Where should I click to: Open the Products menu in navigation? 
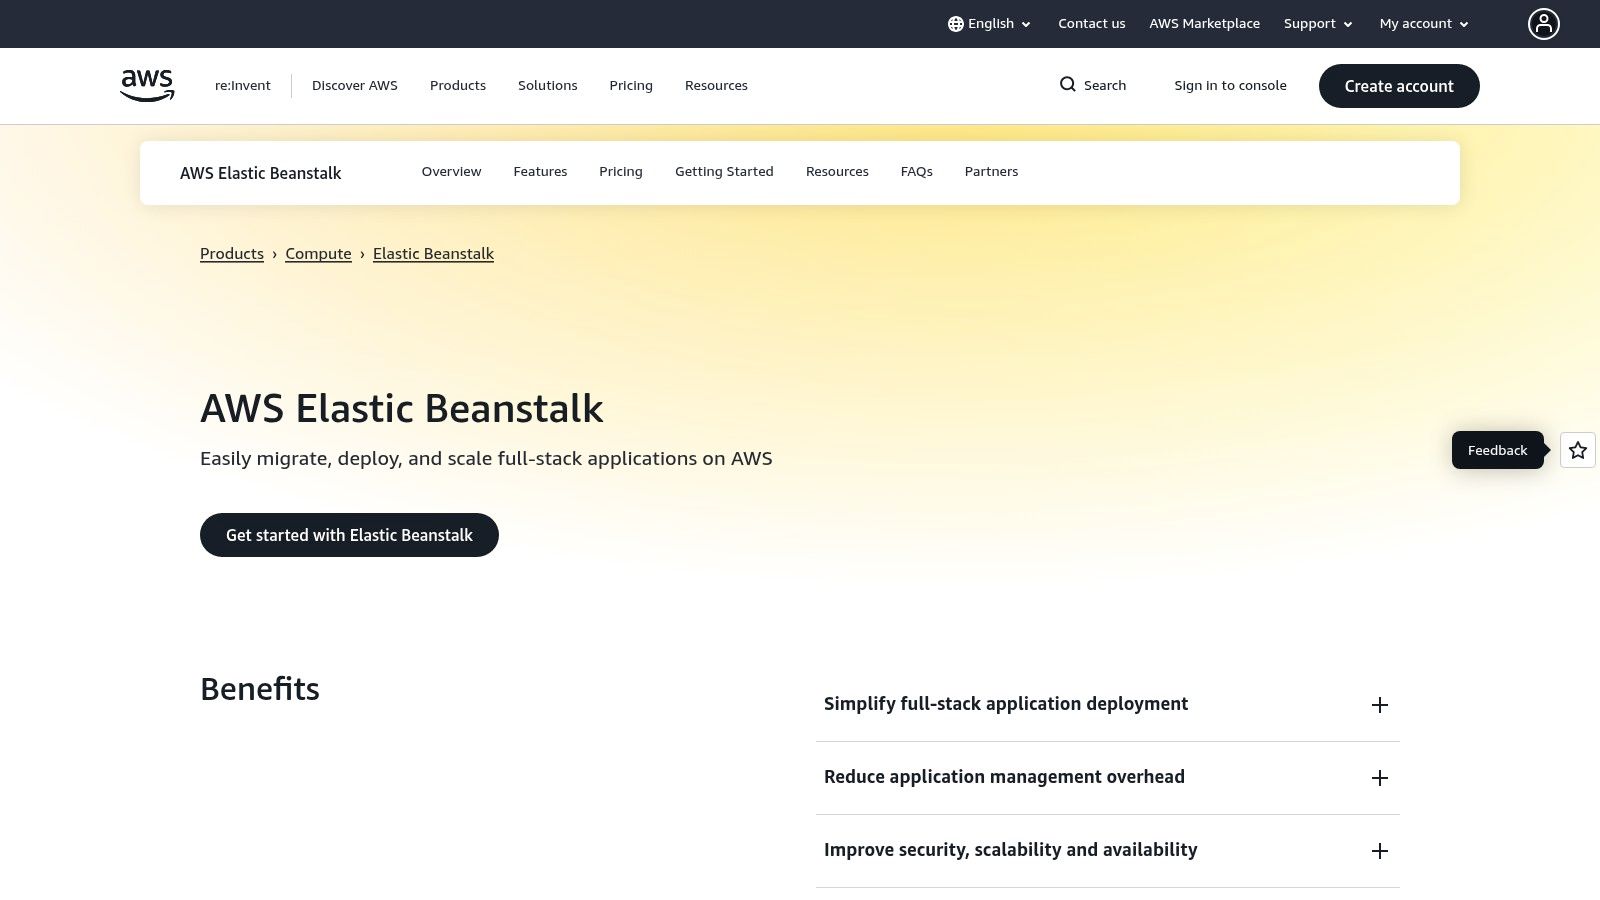click(x=458, y=86)
